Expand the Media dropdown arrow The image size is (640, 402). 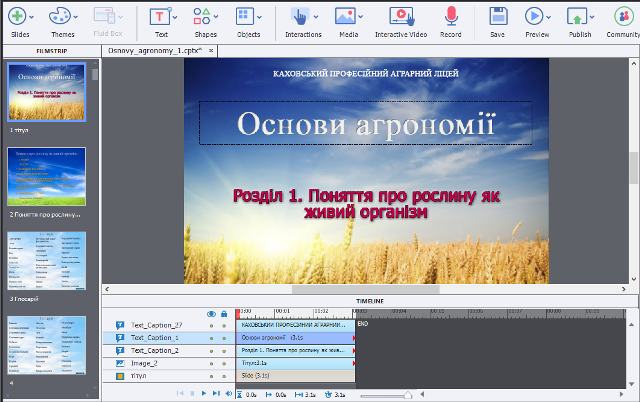[x=361, y=17]
